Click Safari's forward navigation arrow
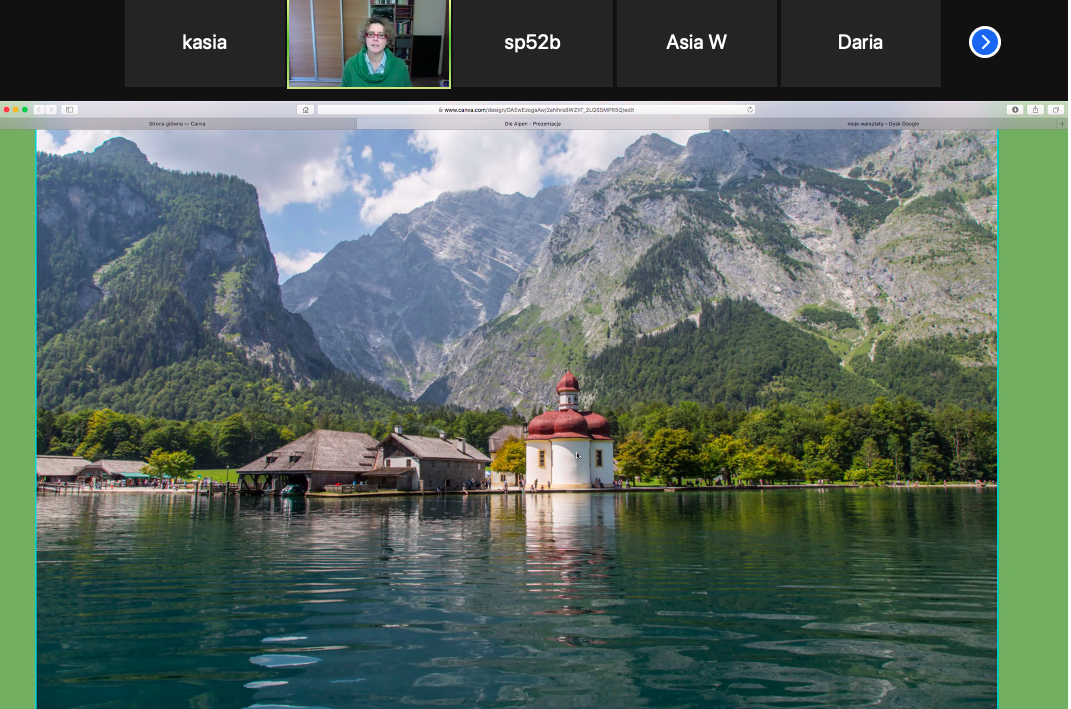 51,109
